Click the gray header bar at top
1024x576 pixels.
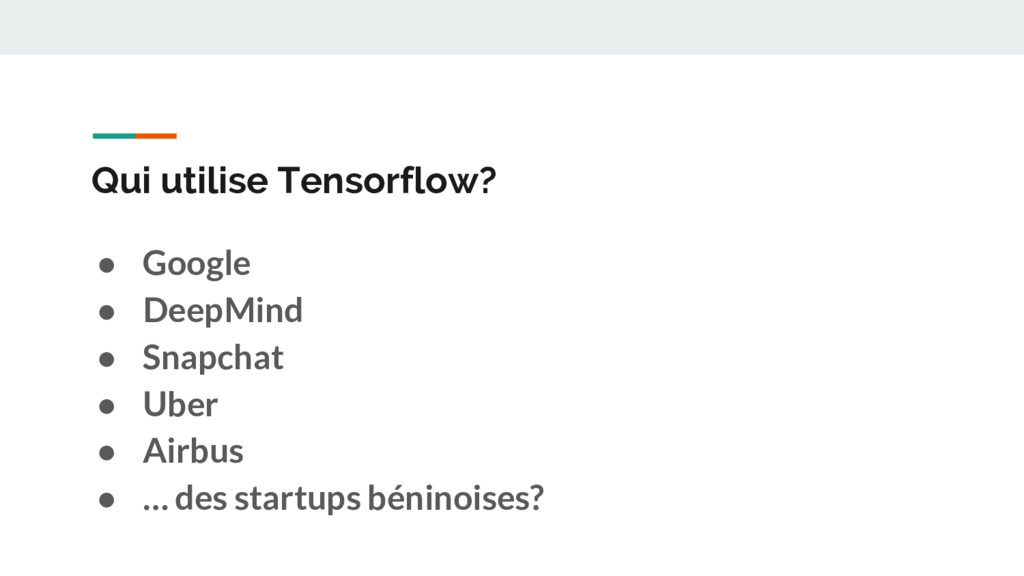click(x=512, y=27)
